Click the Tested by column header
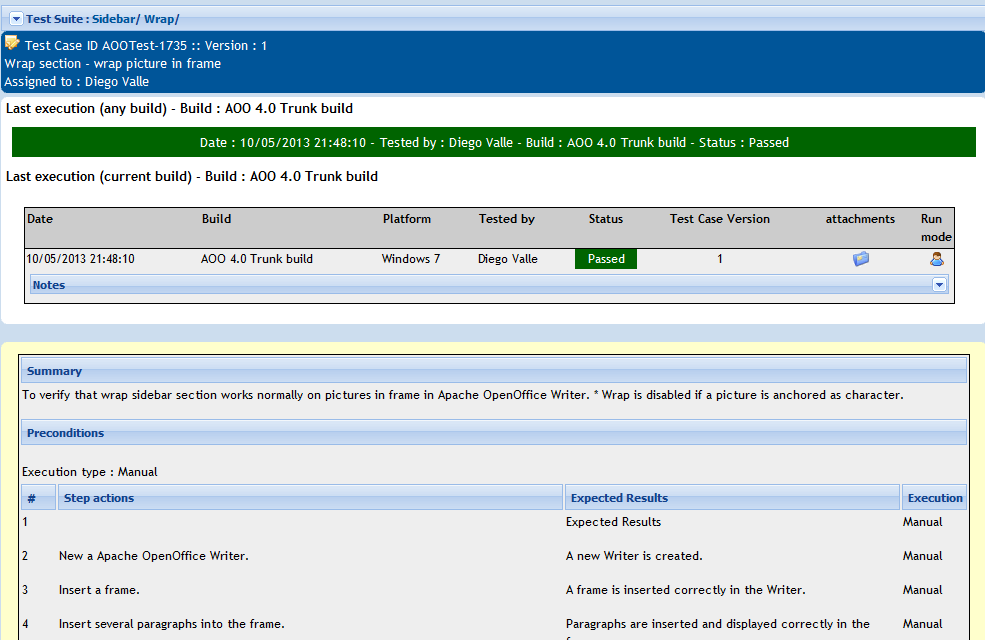Screen dimensions: 985x640 click(x=507, y=219)
